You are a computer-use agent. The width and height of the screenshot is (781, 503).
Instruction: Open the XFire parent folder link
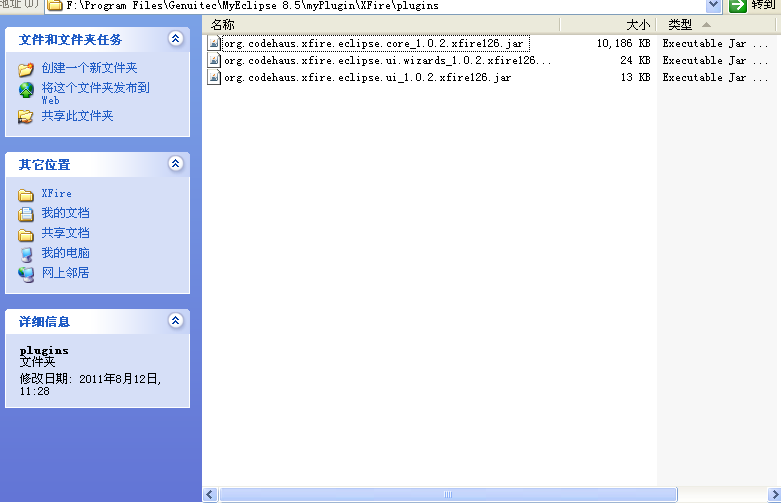click(56, 193)
